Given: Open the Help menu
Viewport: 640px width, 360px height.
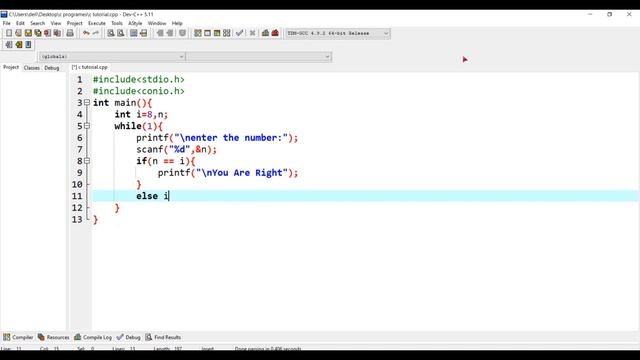Looking at the screenshot, I should pyautogui.click(x=177, y=23).
